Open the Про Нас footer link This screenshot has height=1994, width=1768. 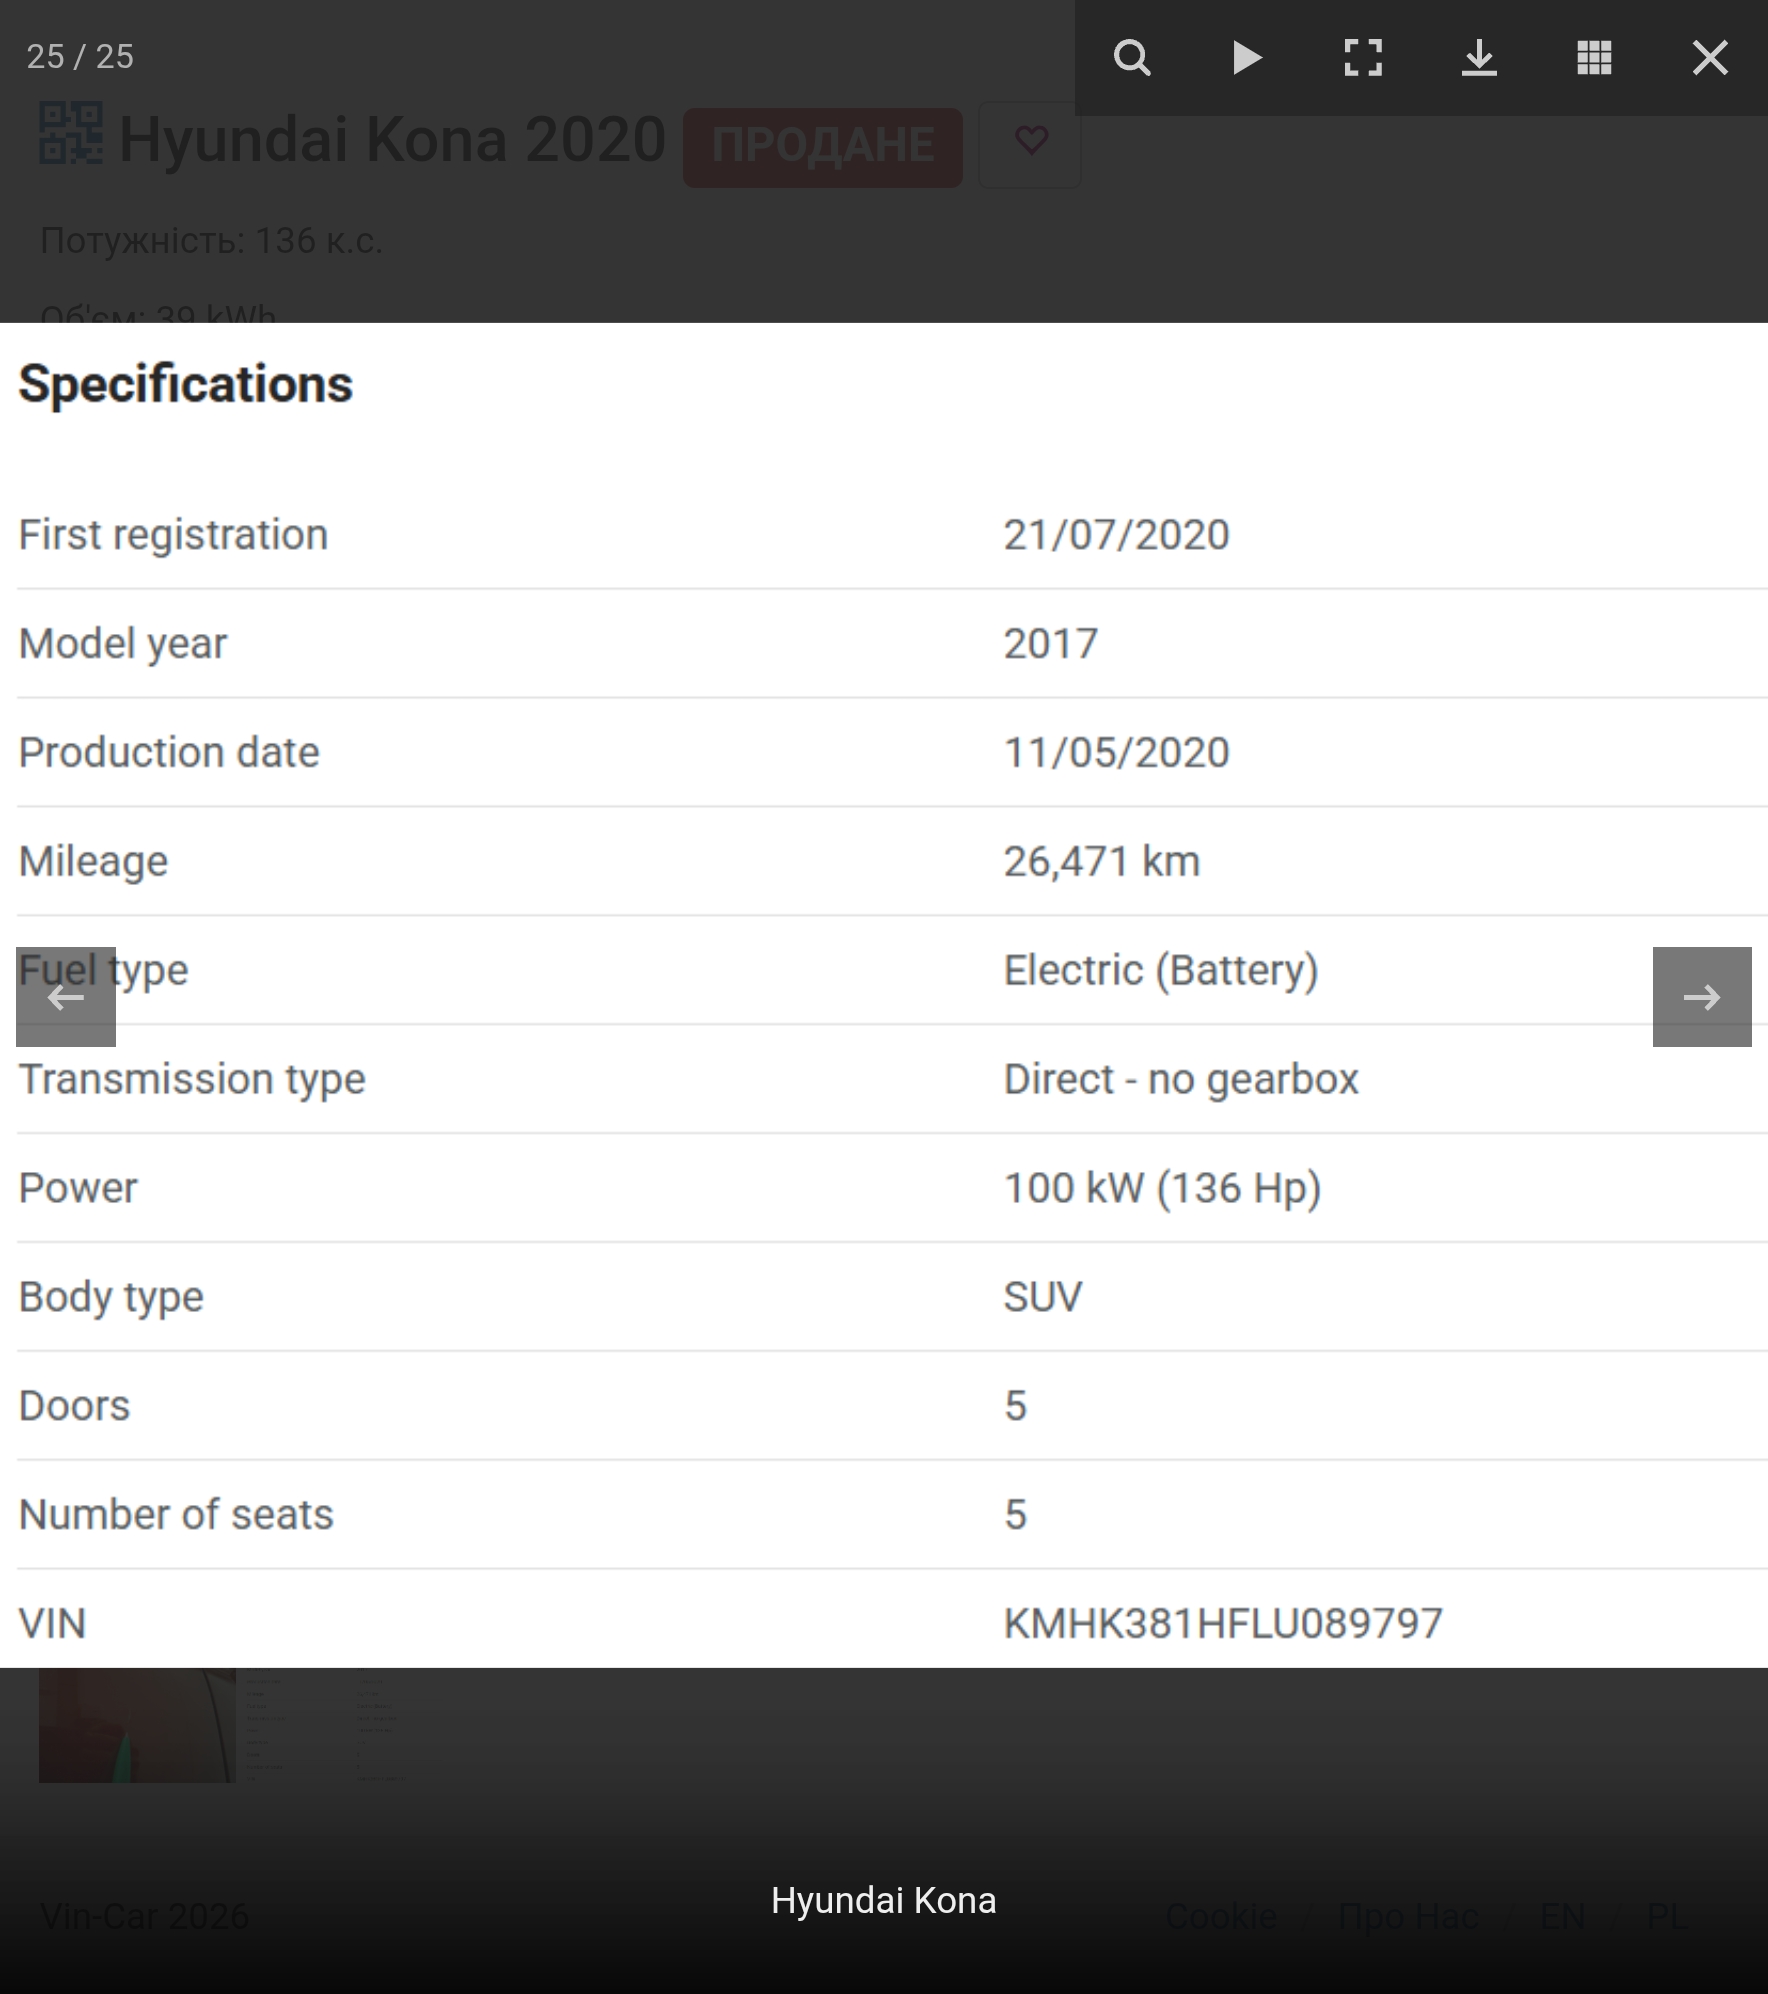(x=1408, y=1916)
